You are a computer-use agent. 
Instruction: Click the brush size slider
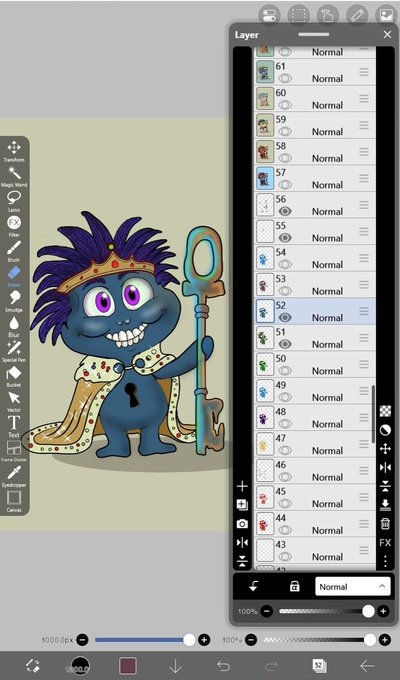144,640
